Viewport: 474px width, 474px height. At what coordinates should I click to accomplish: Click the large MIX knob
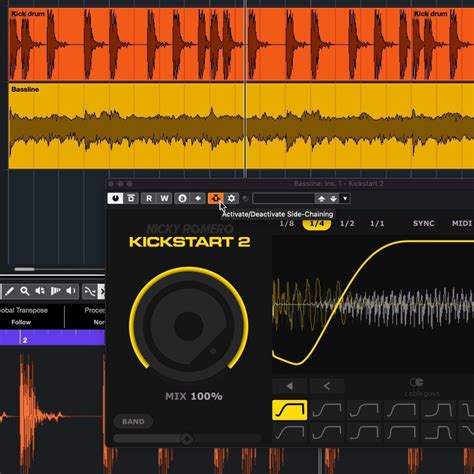pyautogui.click(x=189, y=325)
